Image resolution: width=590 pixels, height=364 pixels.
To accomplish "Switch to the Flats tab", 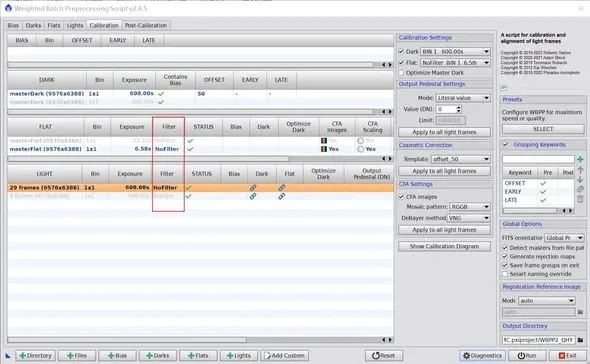I will click(x=54, y=25).
